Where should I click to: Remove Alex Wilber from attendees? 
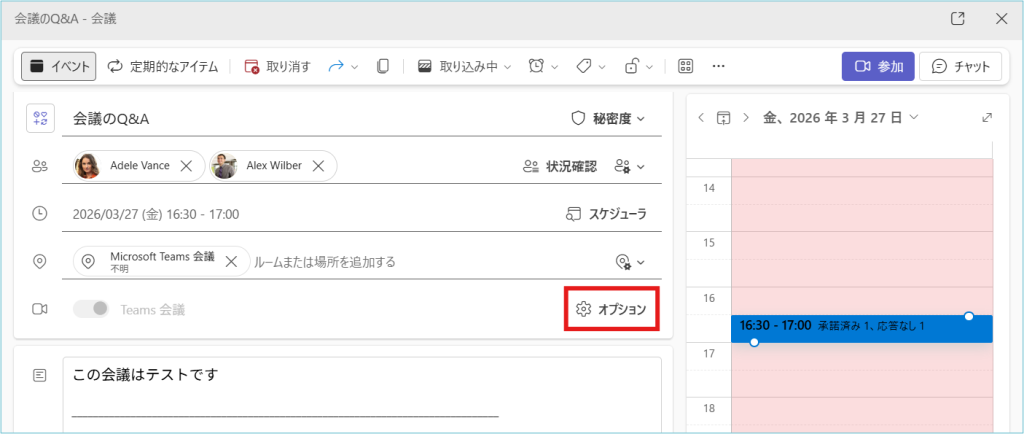[318, 167]
